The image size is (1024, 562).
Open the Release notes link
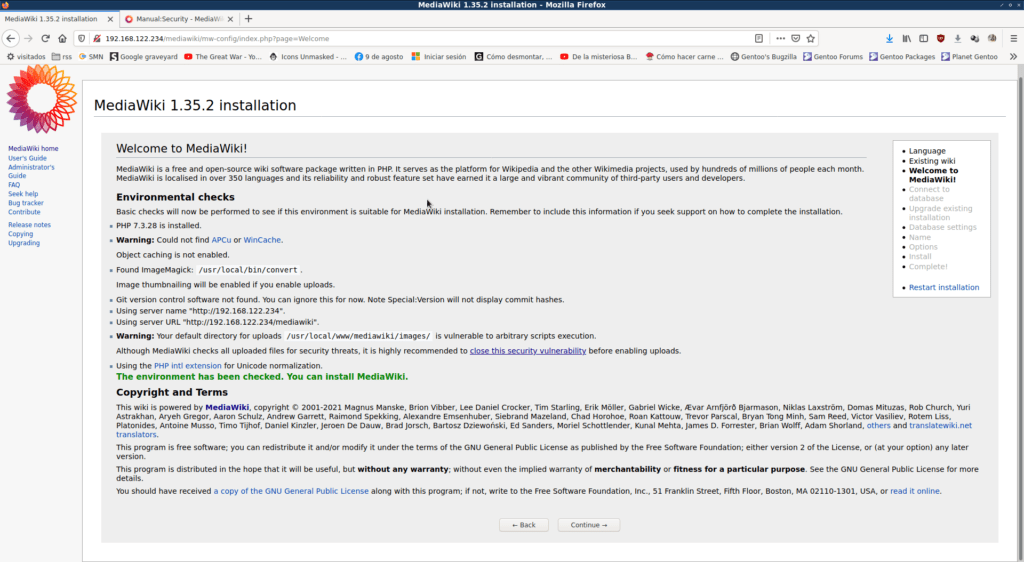tap(29, 225)
